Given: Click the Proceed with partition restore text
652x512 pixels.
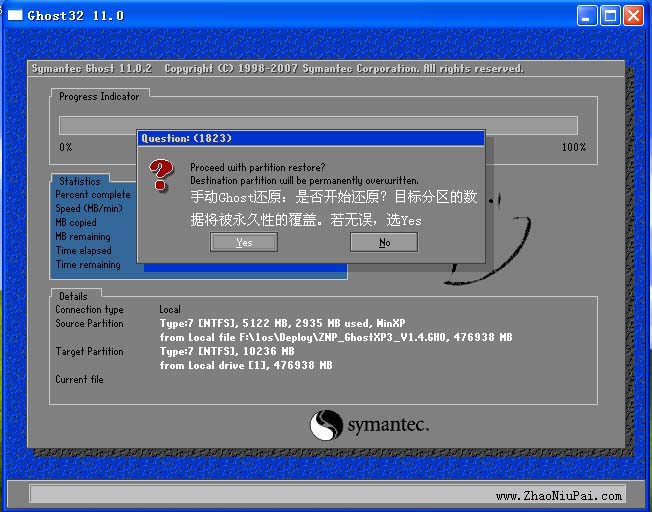Looking at the screenshot, I should pyautogui.click(x=257, y=168).
